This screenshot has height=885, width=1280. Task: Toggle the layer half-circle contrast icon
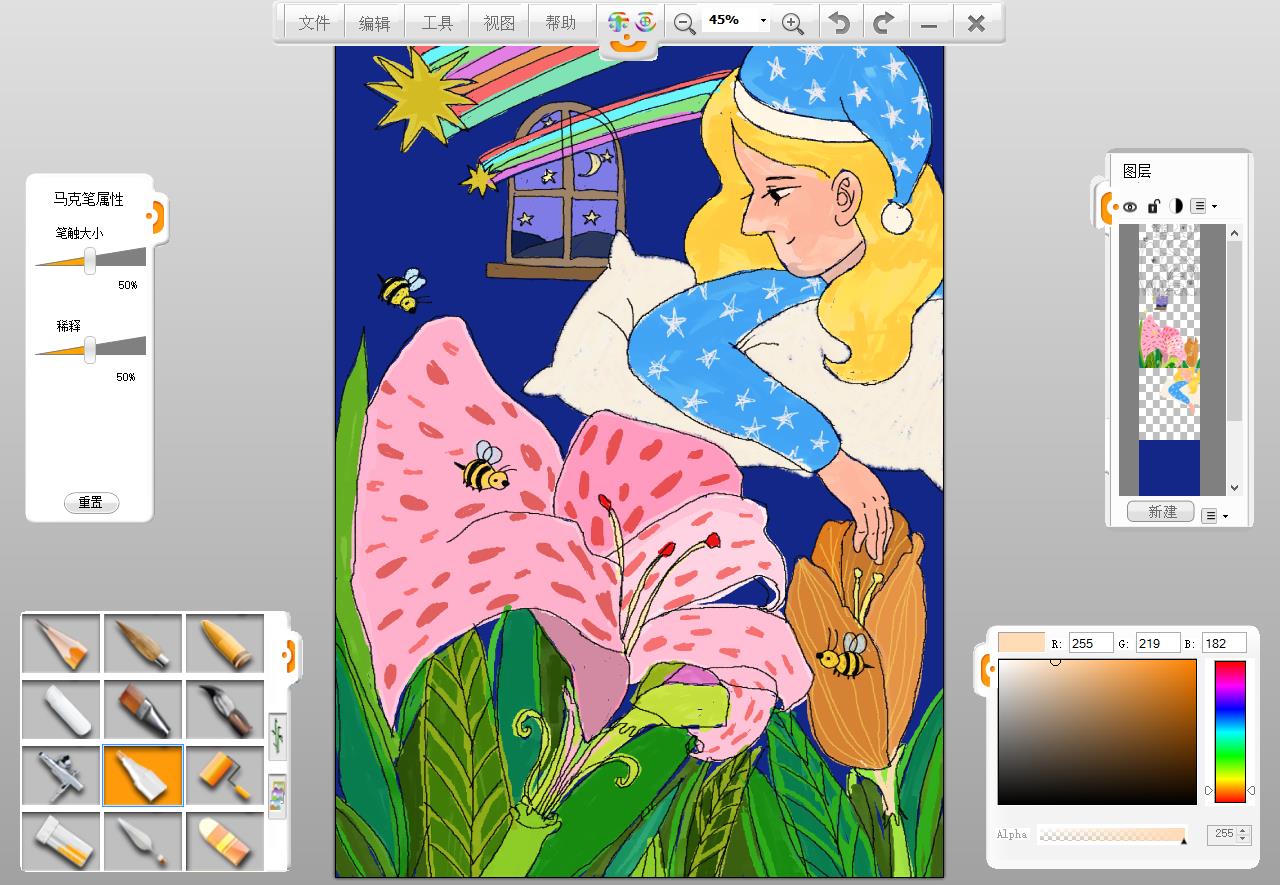point(1176,206)
